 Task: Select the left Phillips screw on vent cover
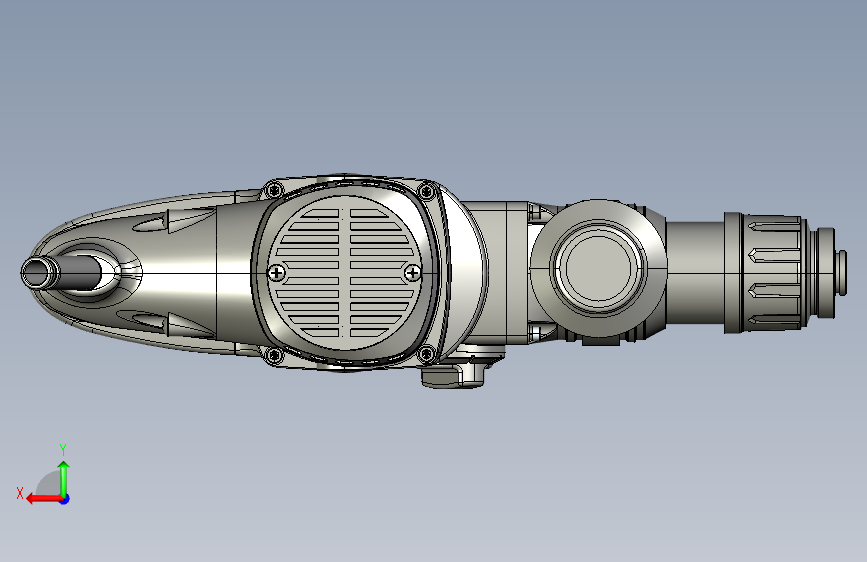276,273
